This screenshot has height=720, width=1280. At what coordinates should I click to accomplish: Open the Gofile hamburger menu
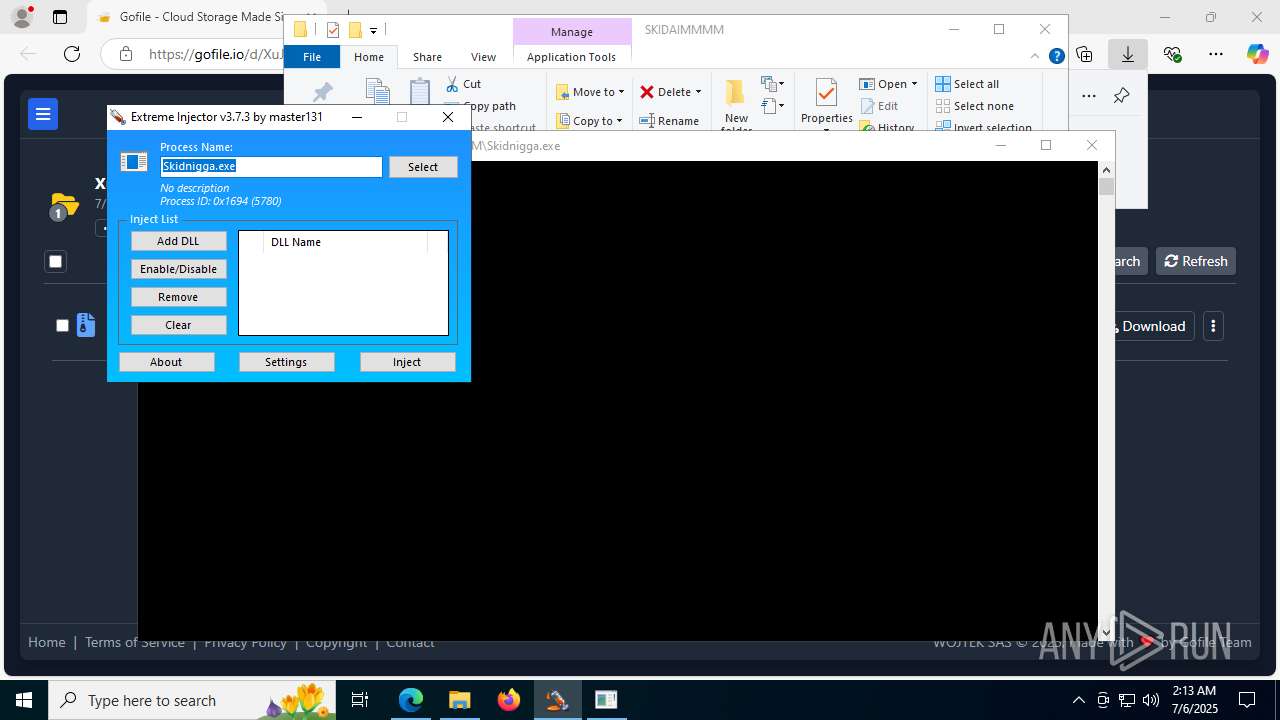coord(43,114)
